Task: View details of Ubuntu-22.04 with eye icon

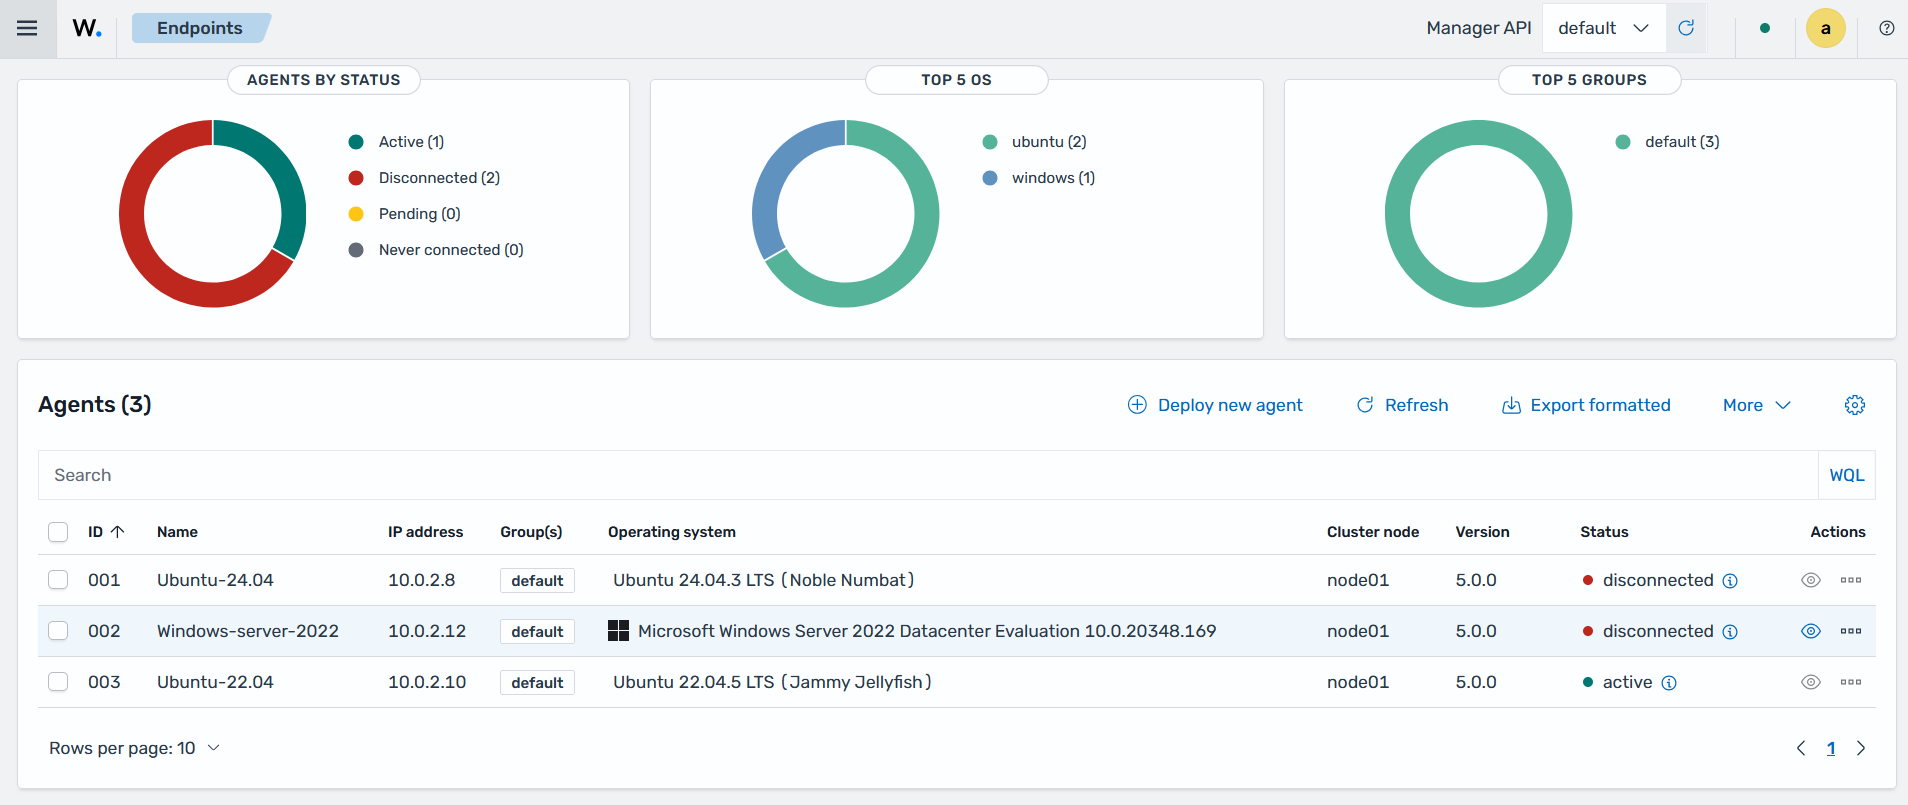Action: coord(1811,682)
